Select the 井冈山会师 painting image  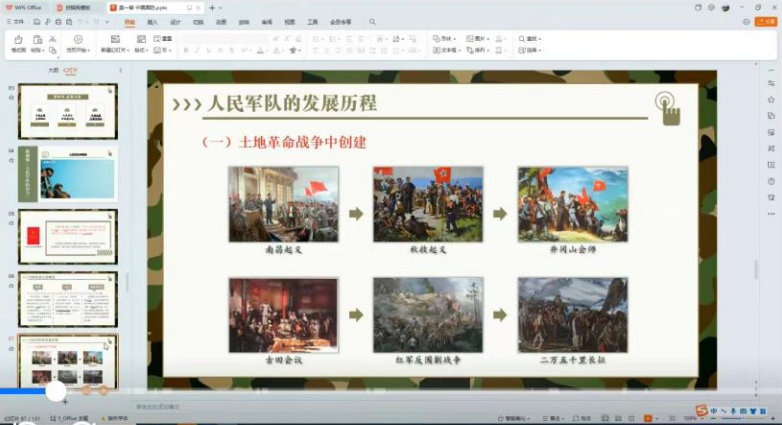[573, 205]
